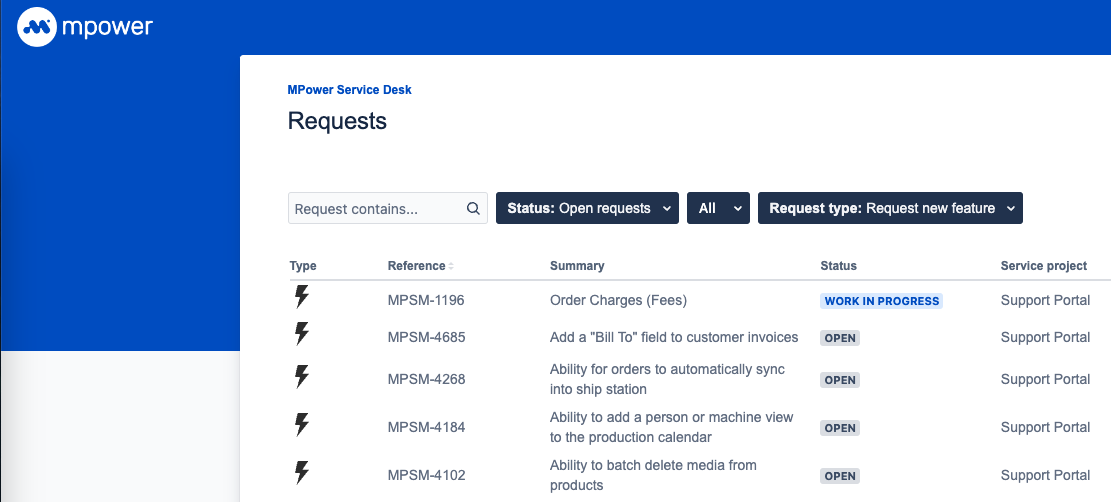Click Support Portal for MPSM-4102
1111x502 pixels.
(1045, 475)
